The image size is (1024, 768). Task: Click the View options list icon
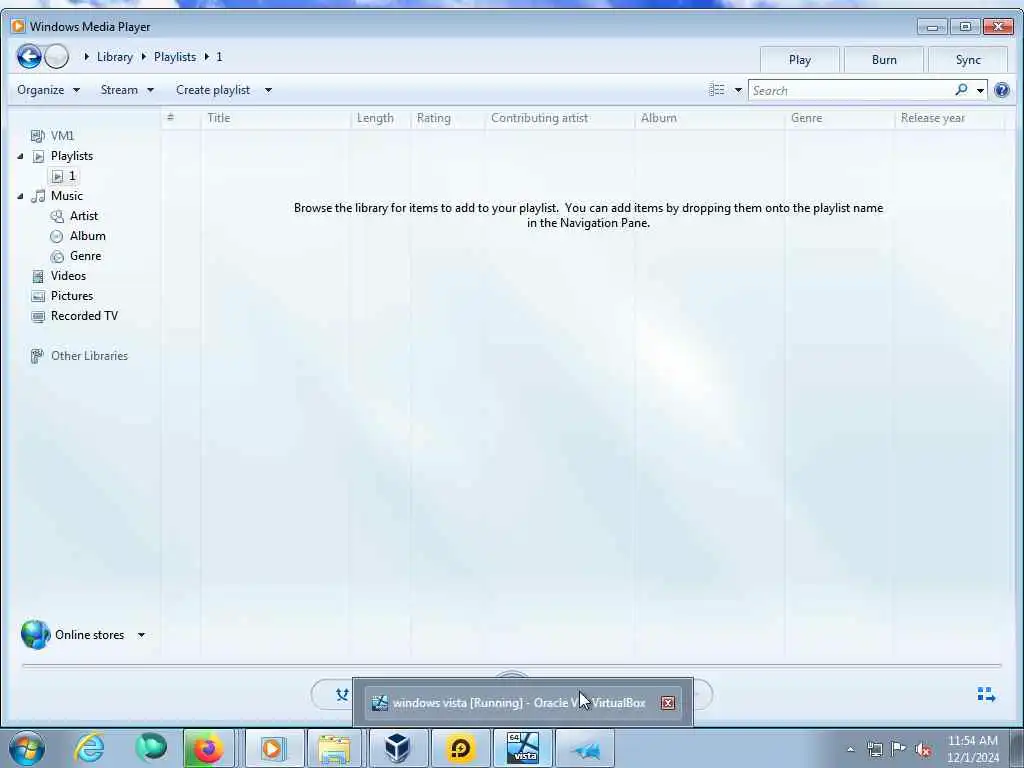tap(717, 89)
